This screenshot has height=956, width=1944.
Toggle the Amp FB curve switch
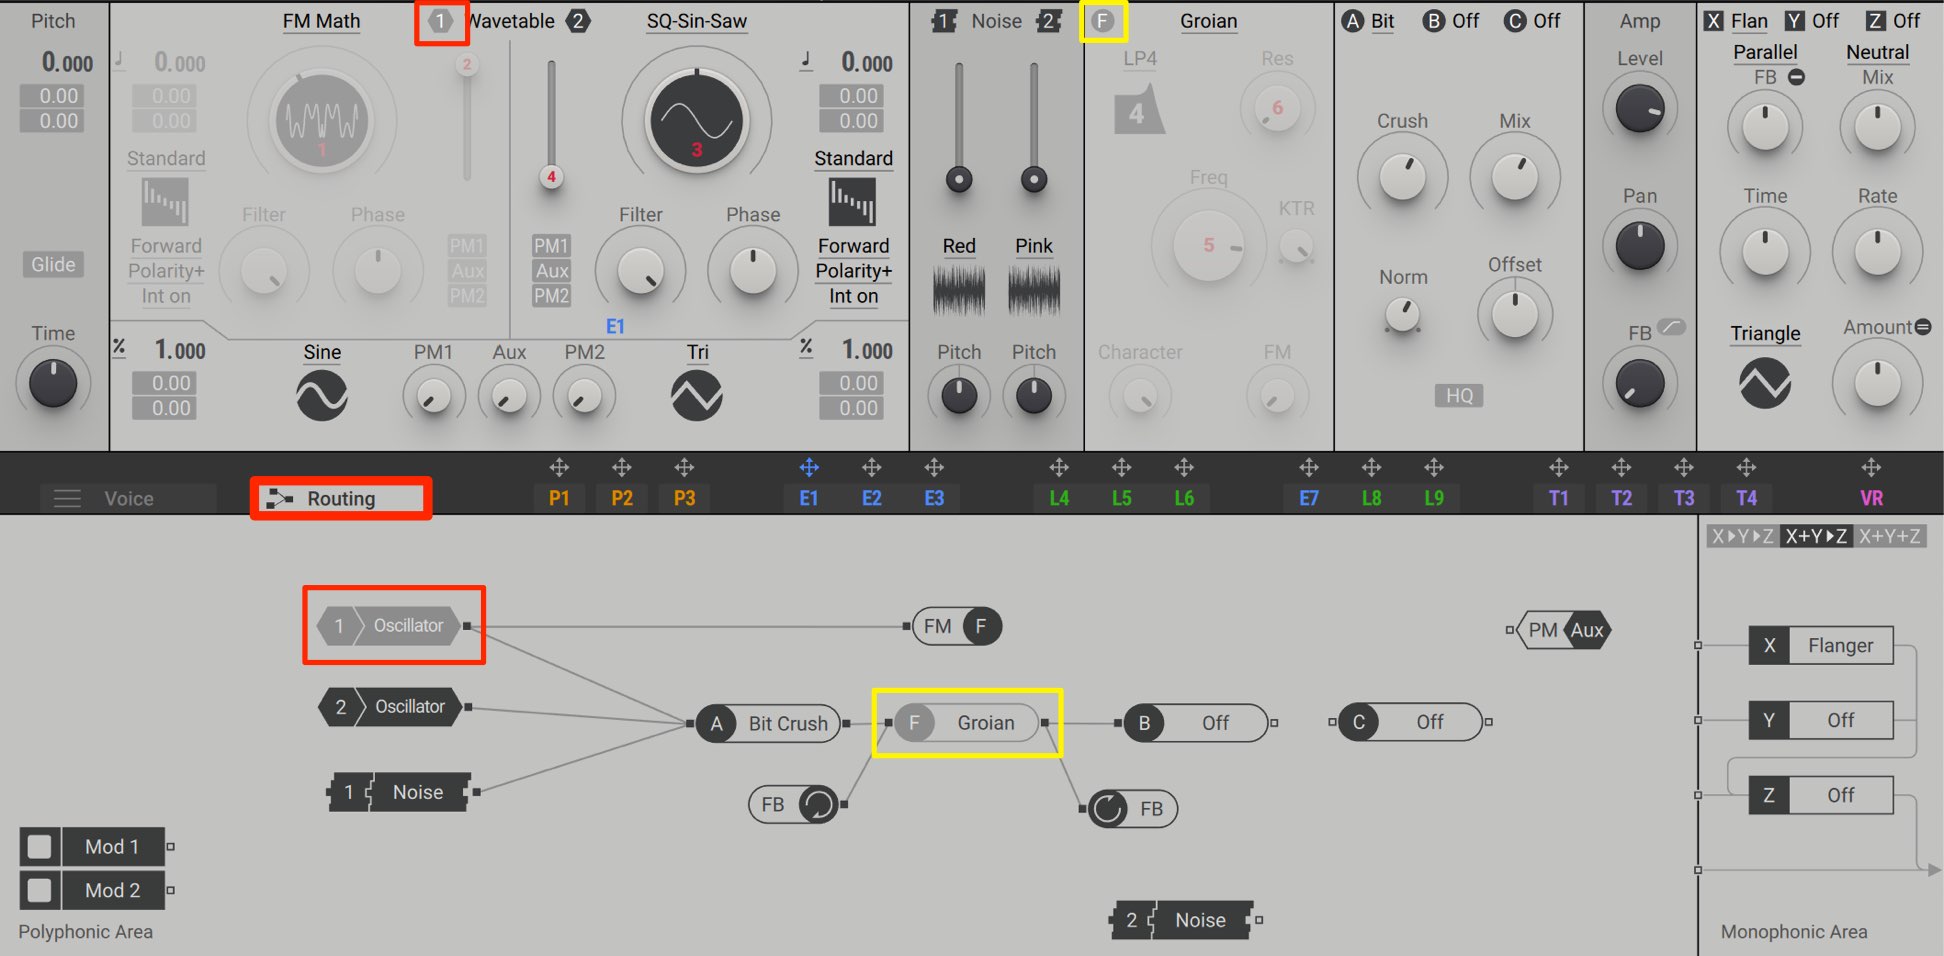tap(1671, 326)
